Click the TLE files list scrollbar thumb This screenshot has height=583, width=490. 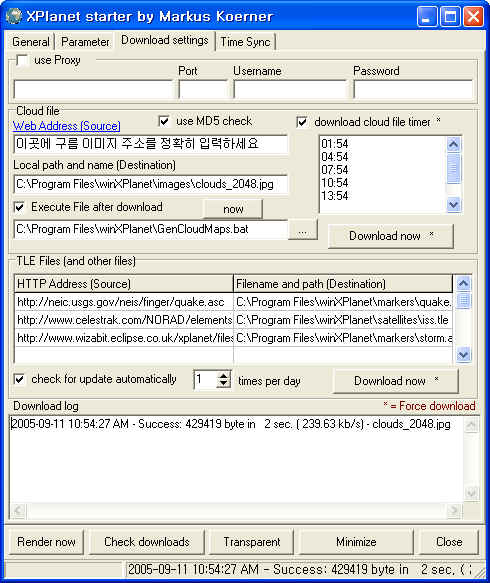[x=463, y=300]
